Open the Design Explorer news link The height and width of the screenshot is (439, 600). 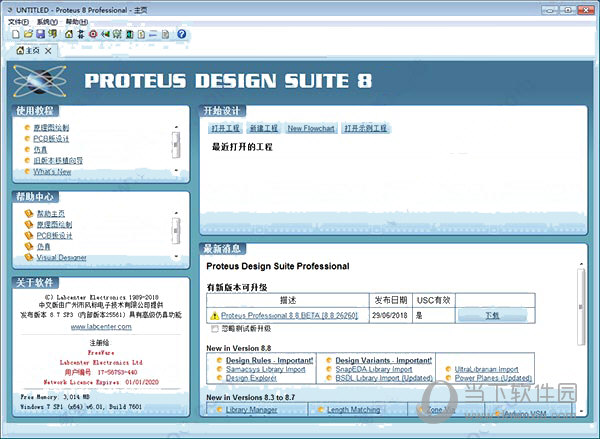[251, 378]
